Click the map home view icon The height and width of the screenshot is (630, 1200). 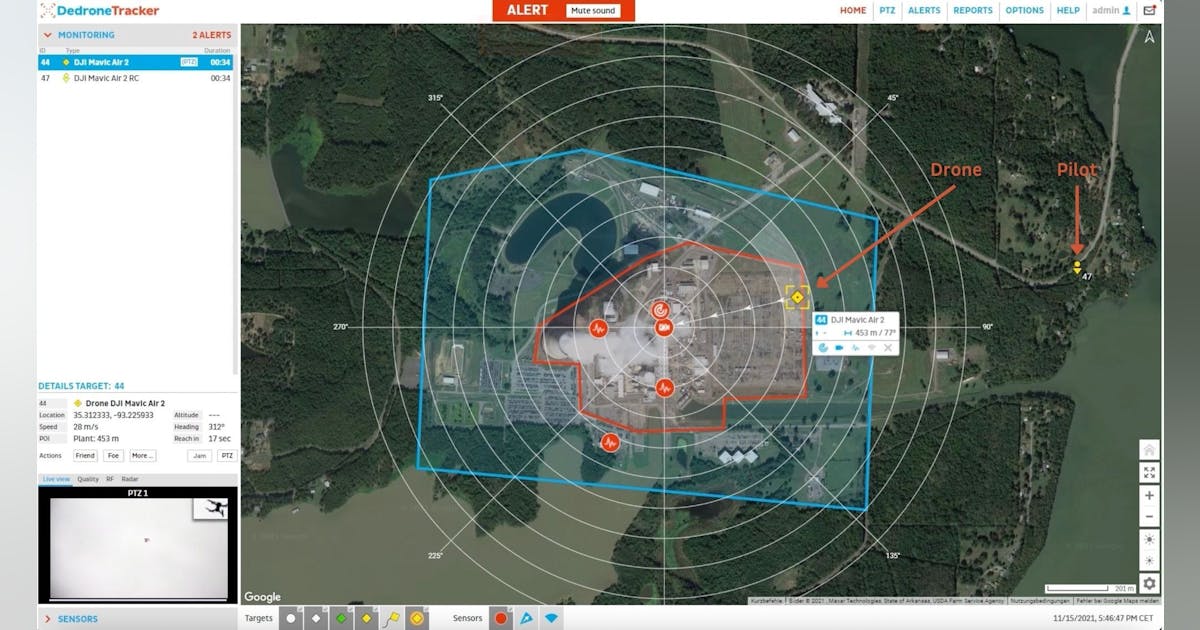tap(1150, 450)
